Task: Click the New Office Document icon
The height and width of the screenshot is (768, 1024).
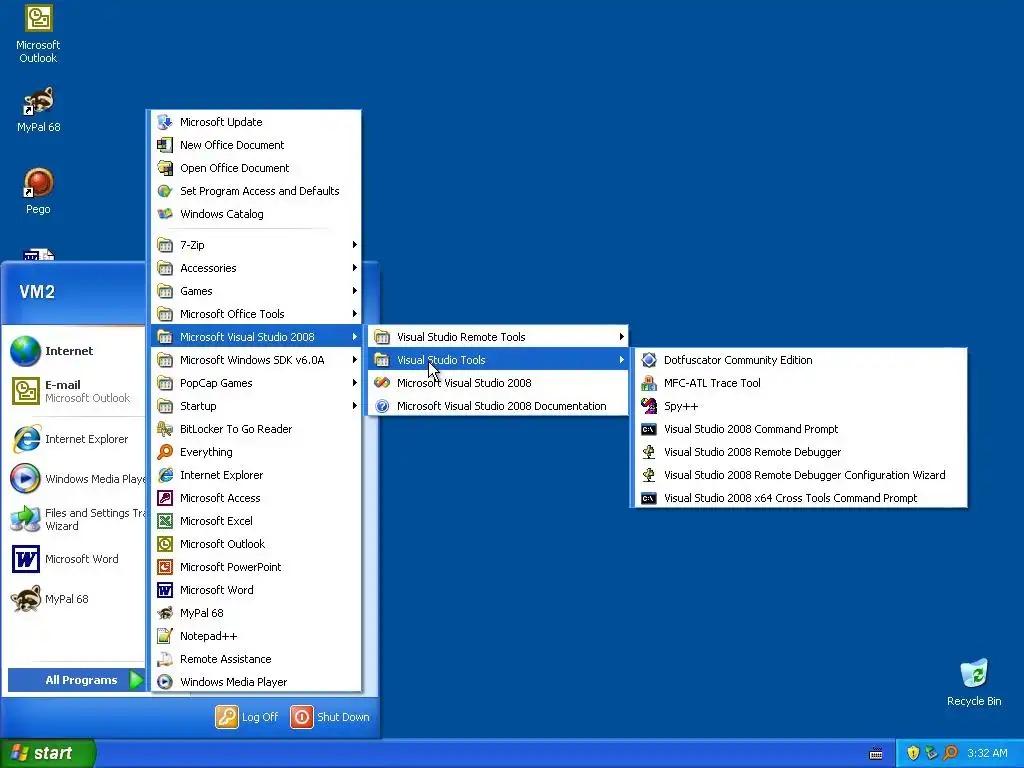Action: coord(165,144)
